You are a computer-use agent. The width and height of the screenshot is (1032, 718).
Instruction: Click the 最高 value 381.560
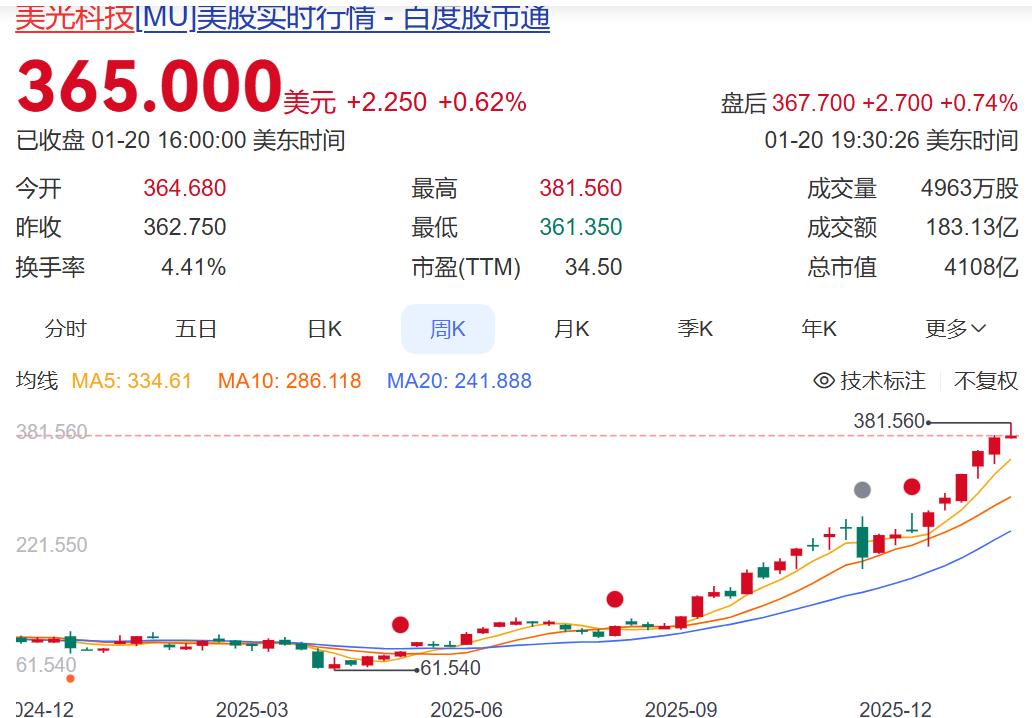point(580,188)
